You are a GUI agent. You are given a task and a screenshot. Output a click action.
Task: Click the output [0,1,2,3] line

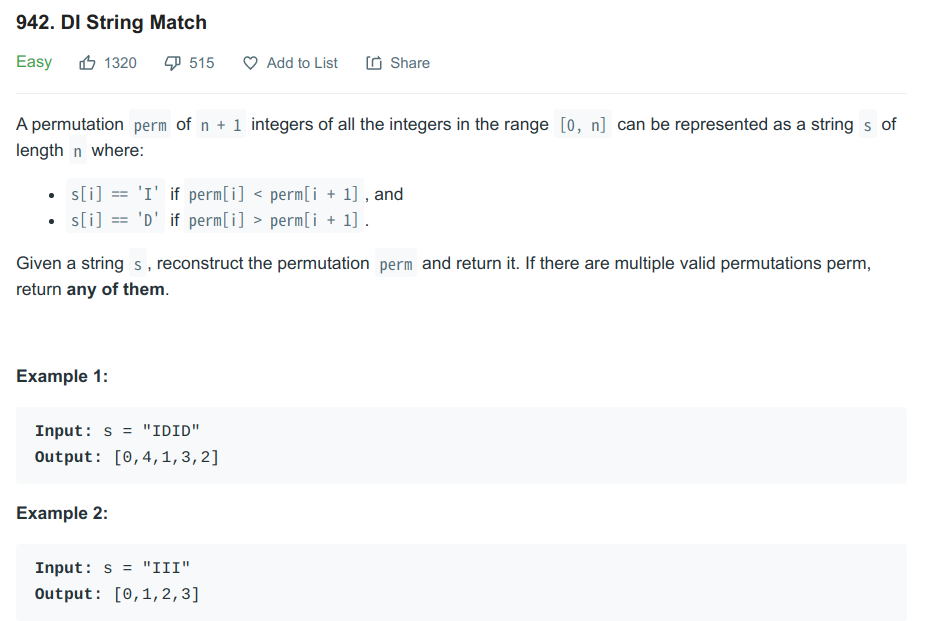tap(117, 594)
